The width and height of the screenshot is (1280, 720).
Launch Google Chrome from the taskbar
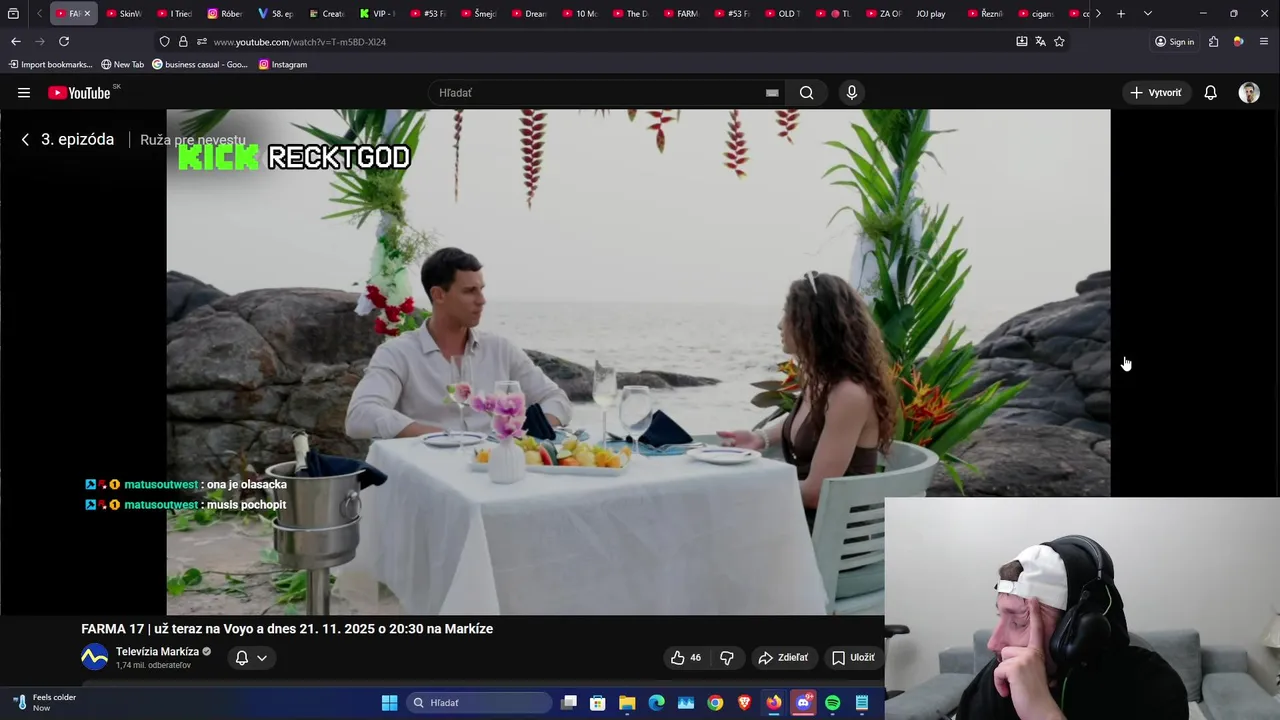[715, 703]
